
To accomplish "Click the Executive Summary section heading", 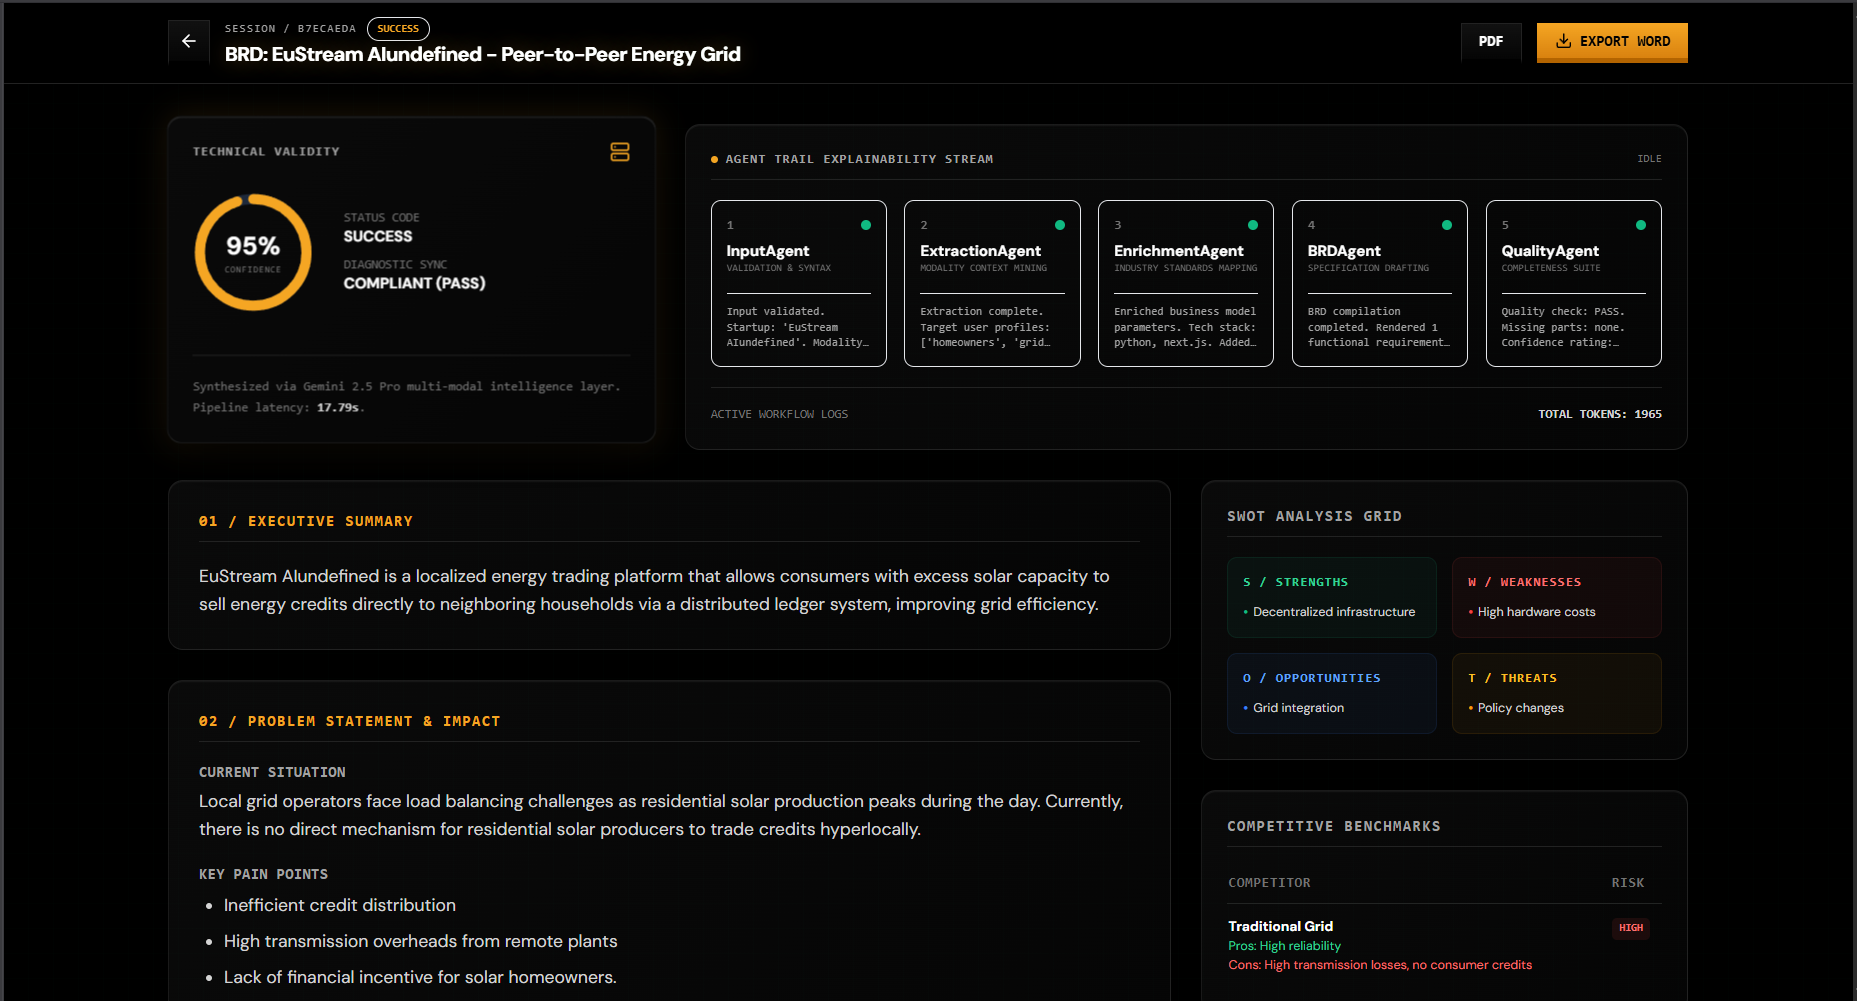I will 306,521.
